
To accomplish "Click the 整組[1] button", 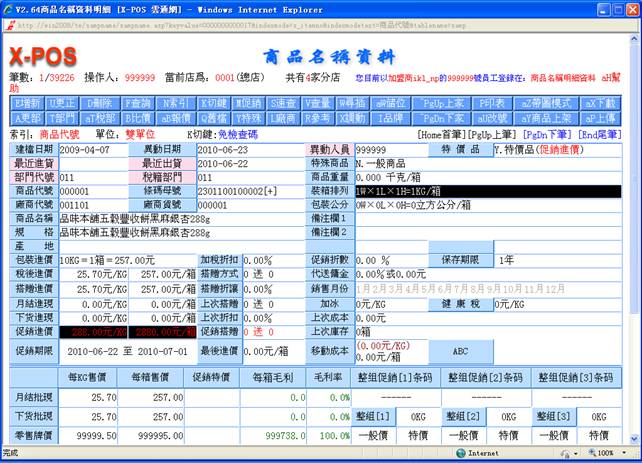I will 370,415.
